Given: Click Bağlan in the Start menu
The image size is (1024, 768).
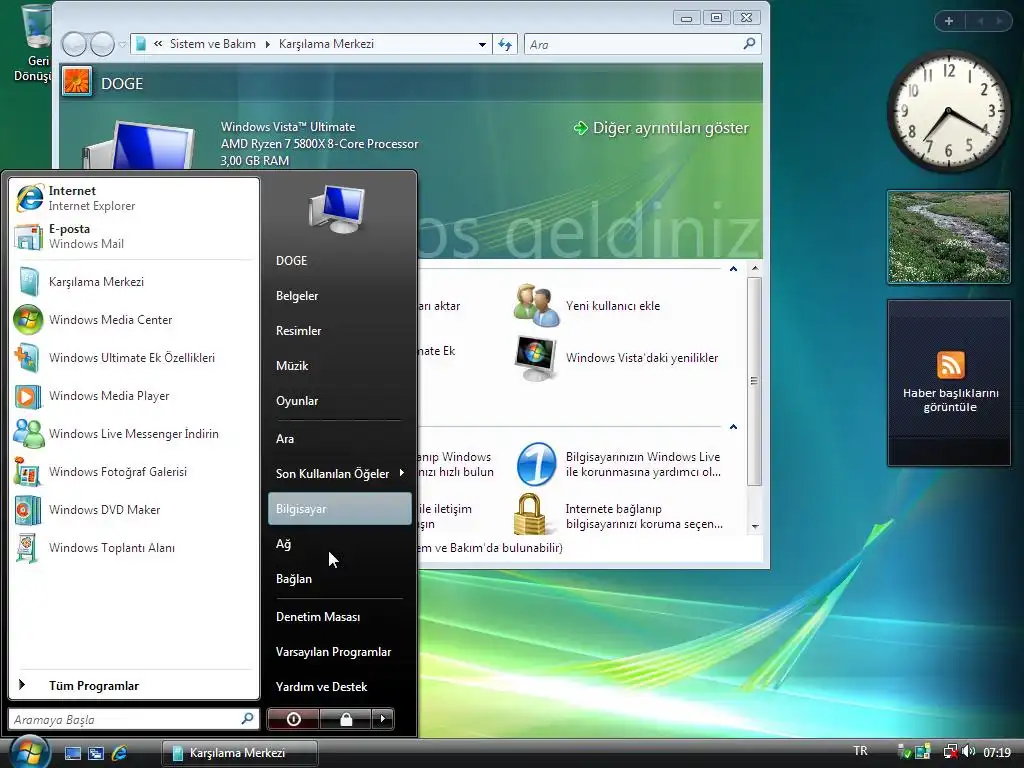Looking at the screenshot, I should (x=340, y=579).
